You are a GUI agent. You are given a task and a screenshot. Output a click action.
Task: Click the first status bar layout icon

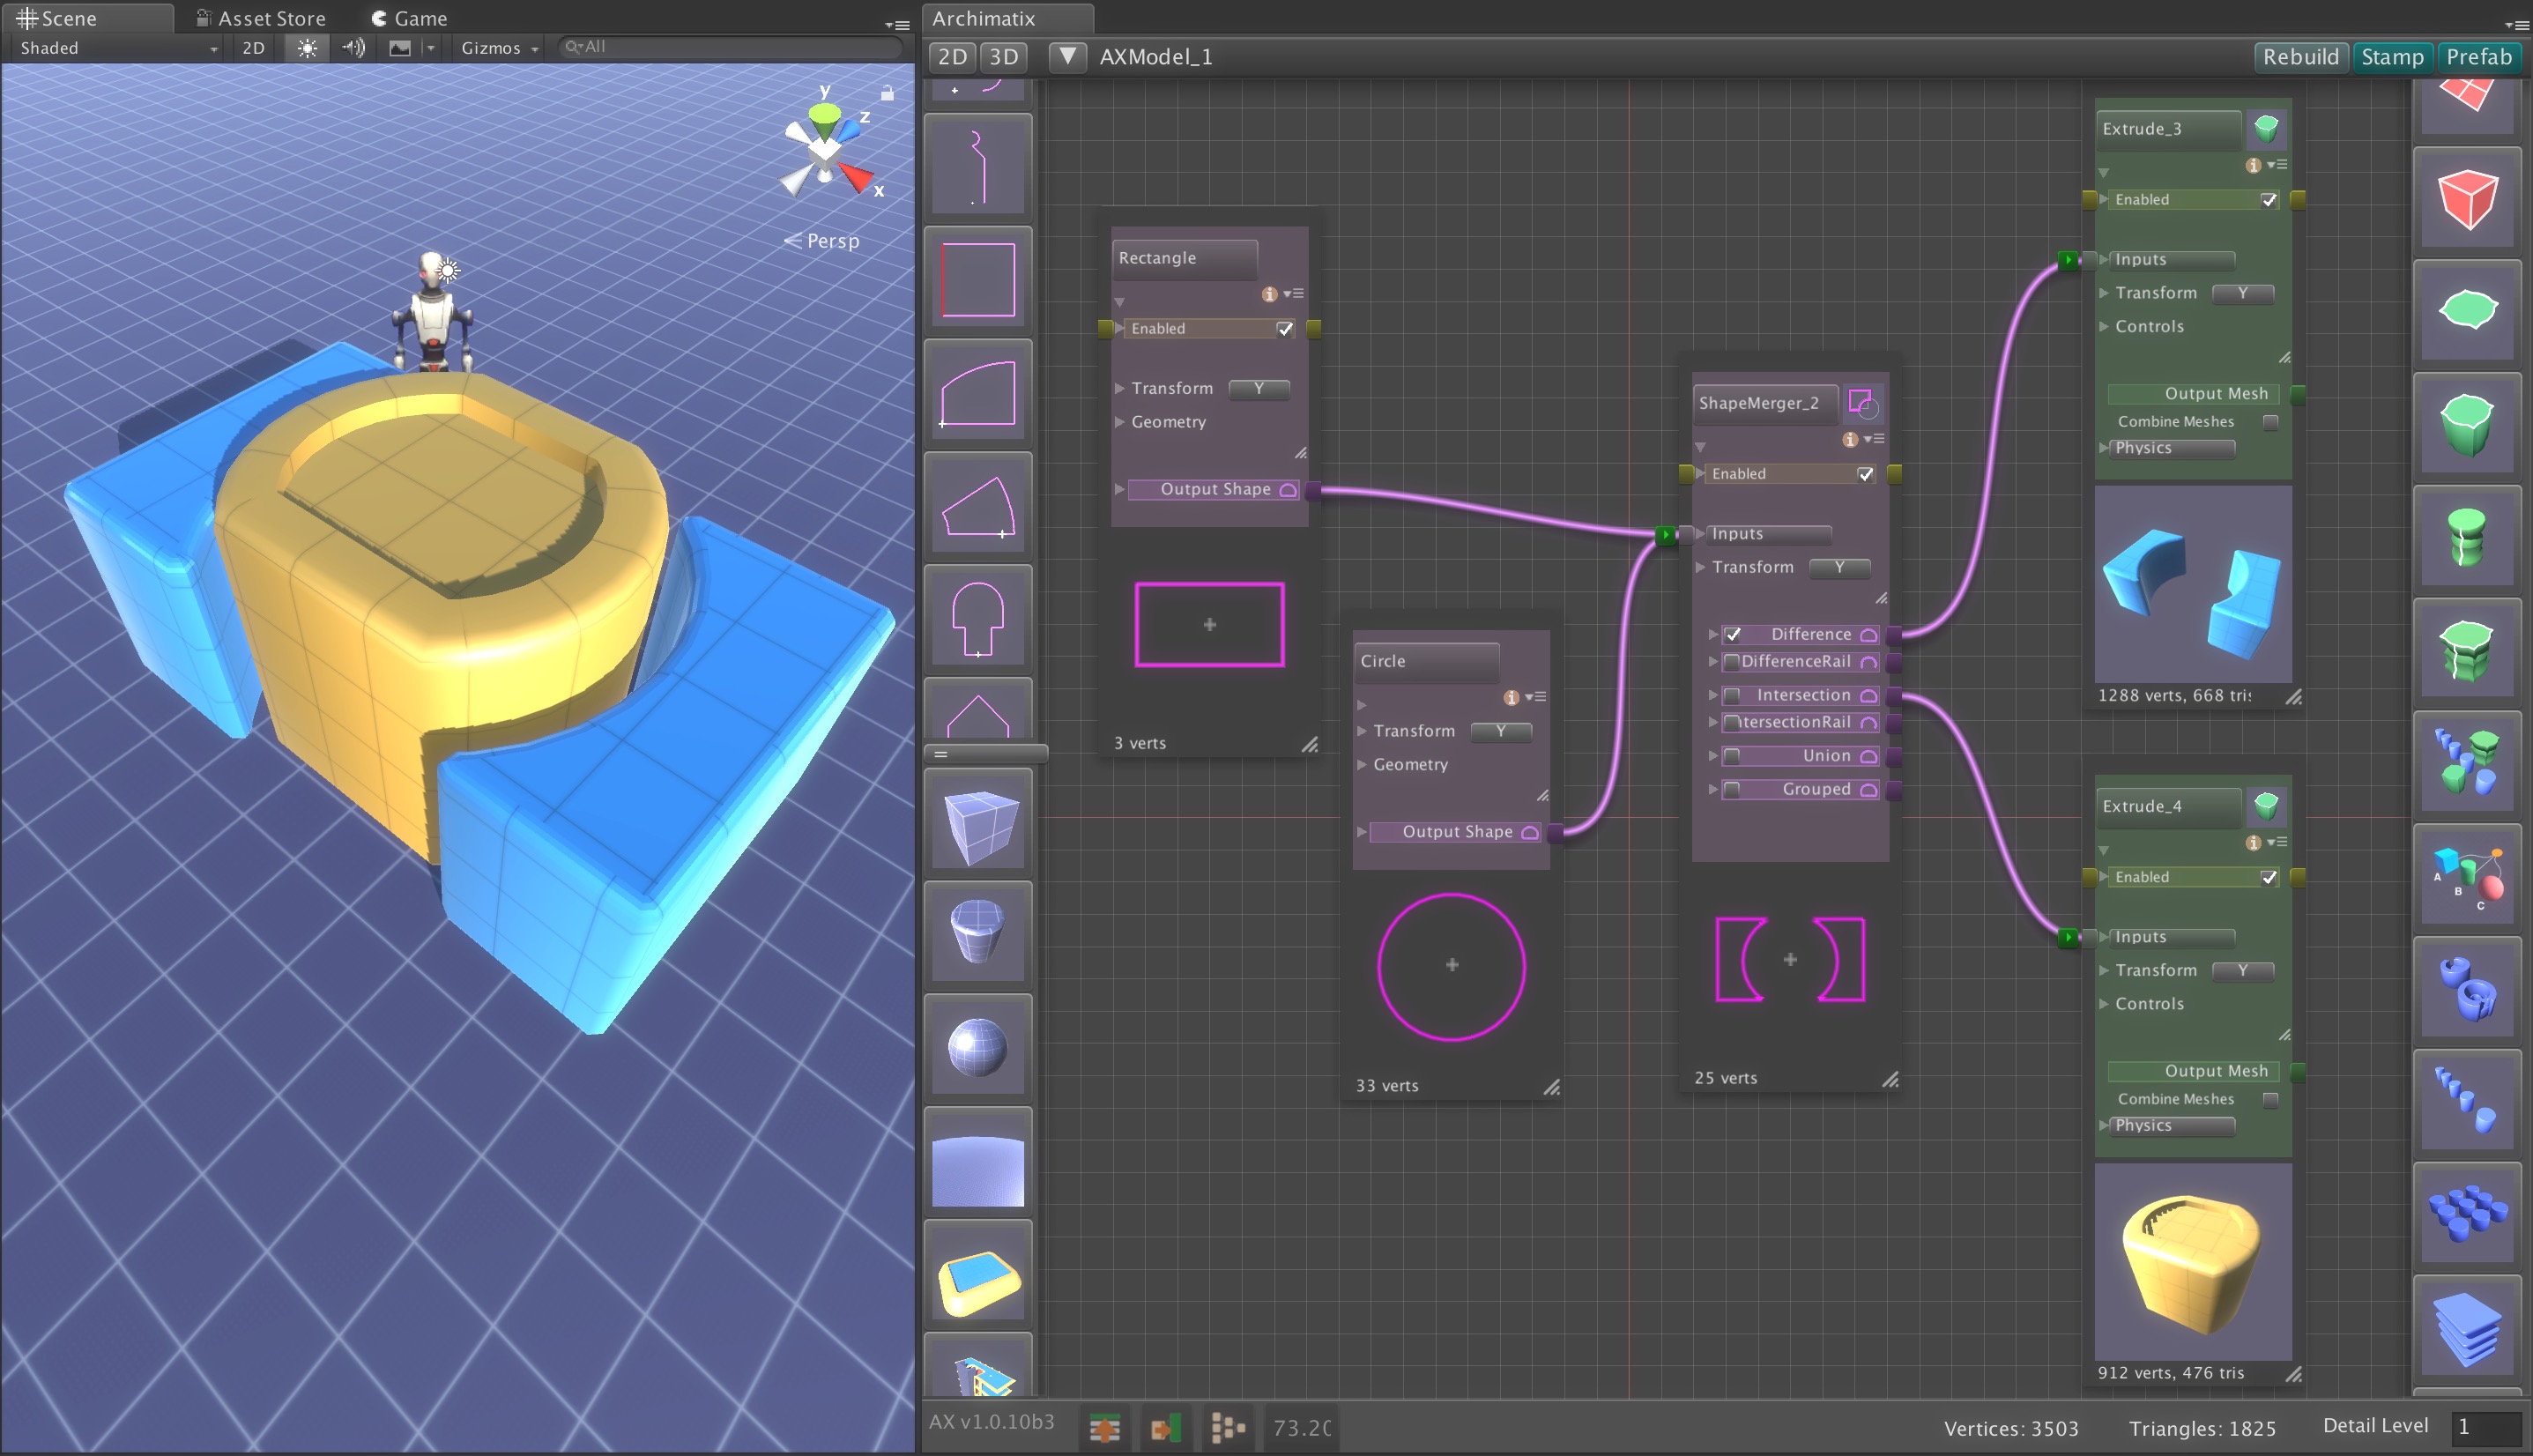(1104, 1428)
